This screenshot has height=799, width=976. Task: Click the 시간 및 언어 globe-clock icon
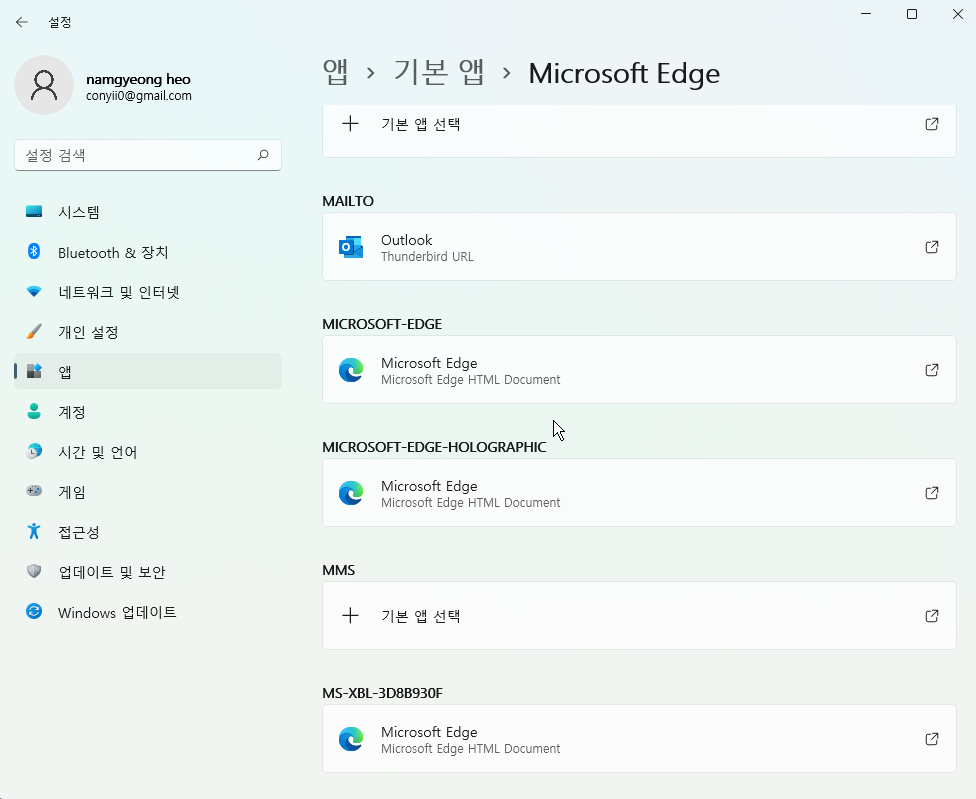tap(34, 451)
